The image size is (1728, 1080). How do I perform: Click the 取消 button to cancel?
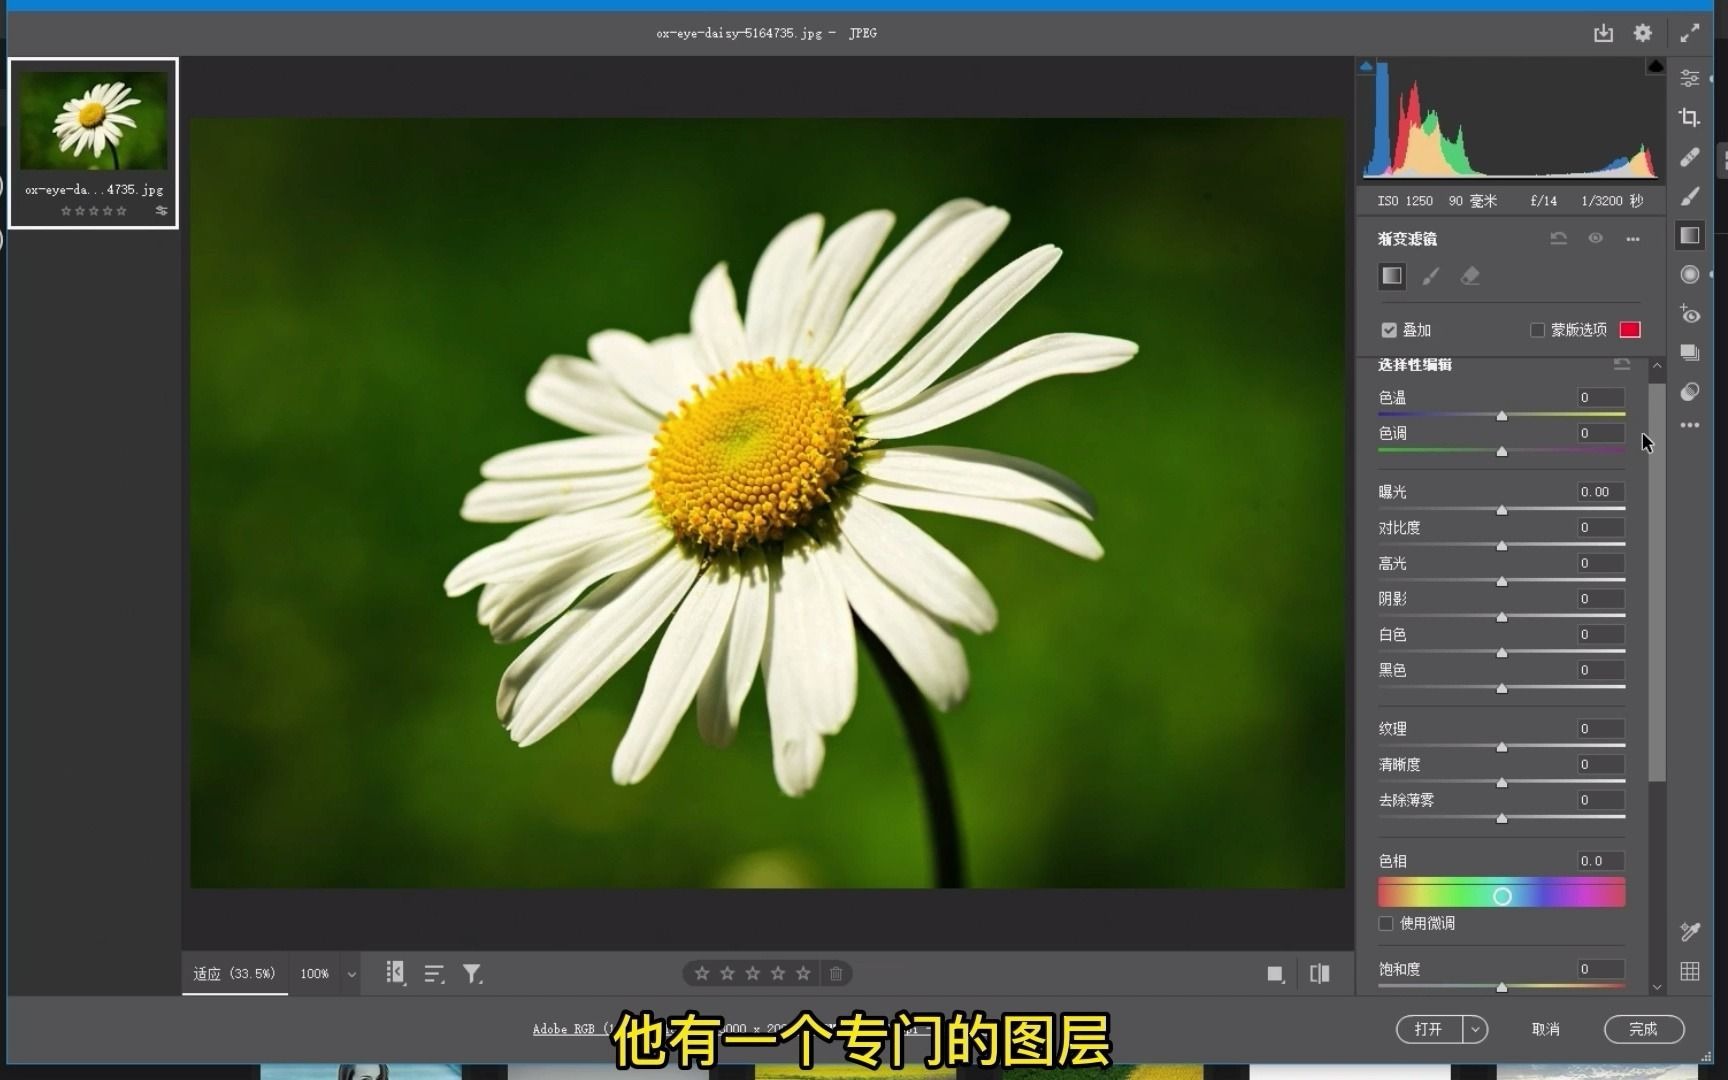coord(1545,1029)
